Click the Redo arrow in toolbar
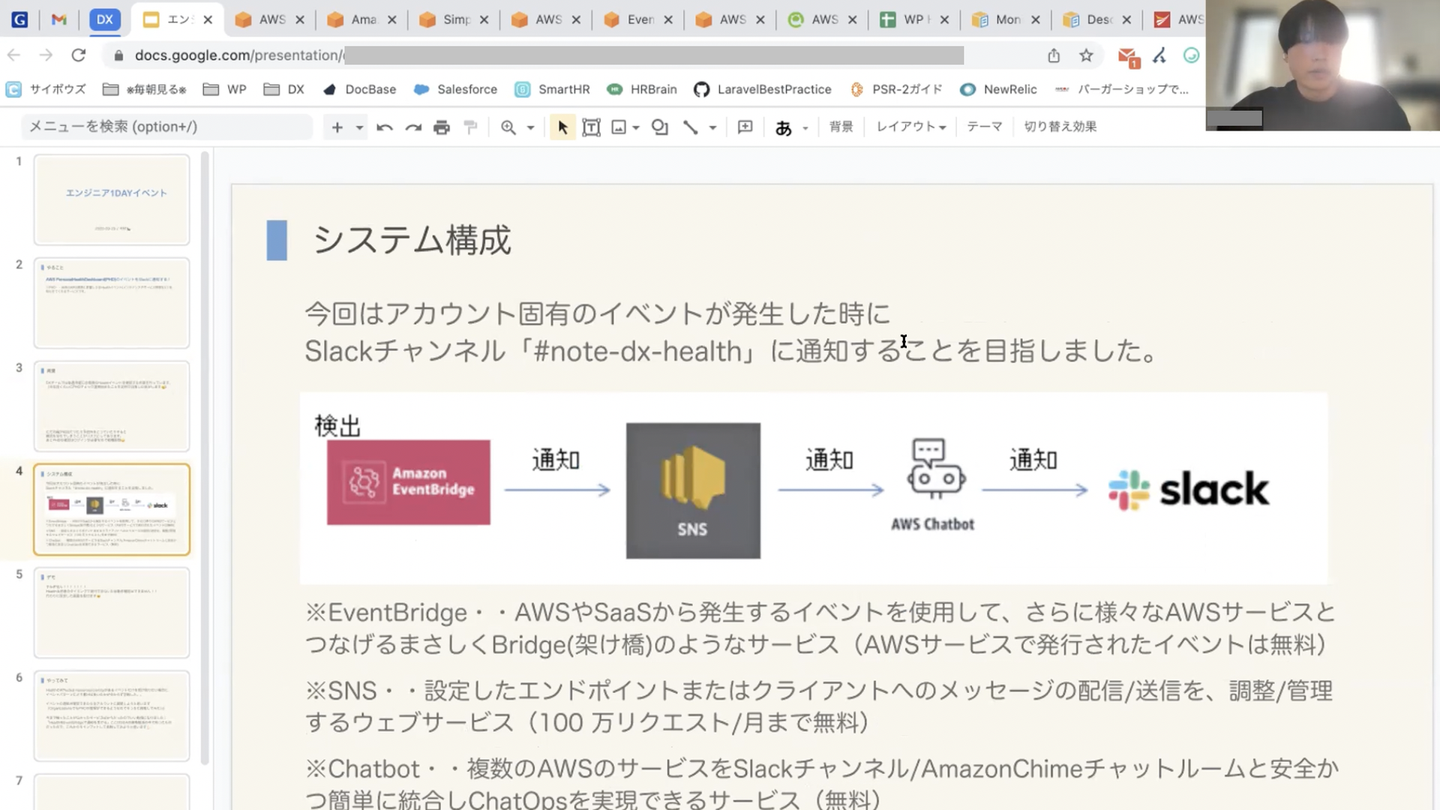 [x=413, y=127]
